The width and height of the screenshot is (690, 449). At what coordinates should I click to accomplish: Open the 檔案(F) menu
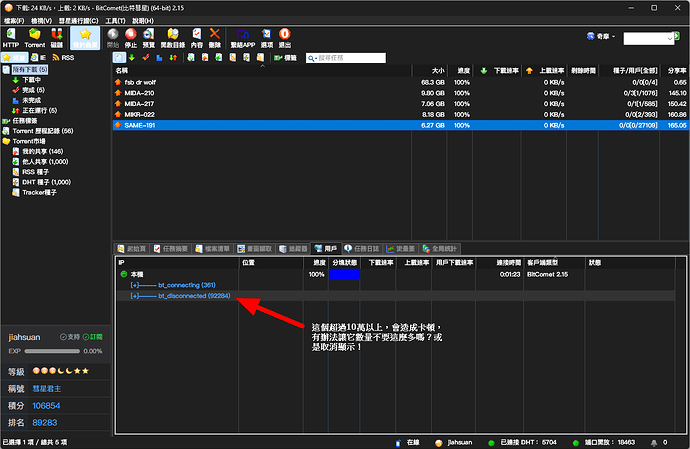pyautogui.click(x=14, y=21)
